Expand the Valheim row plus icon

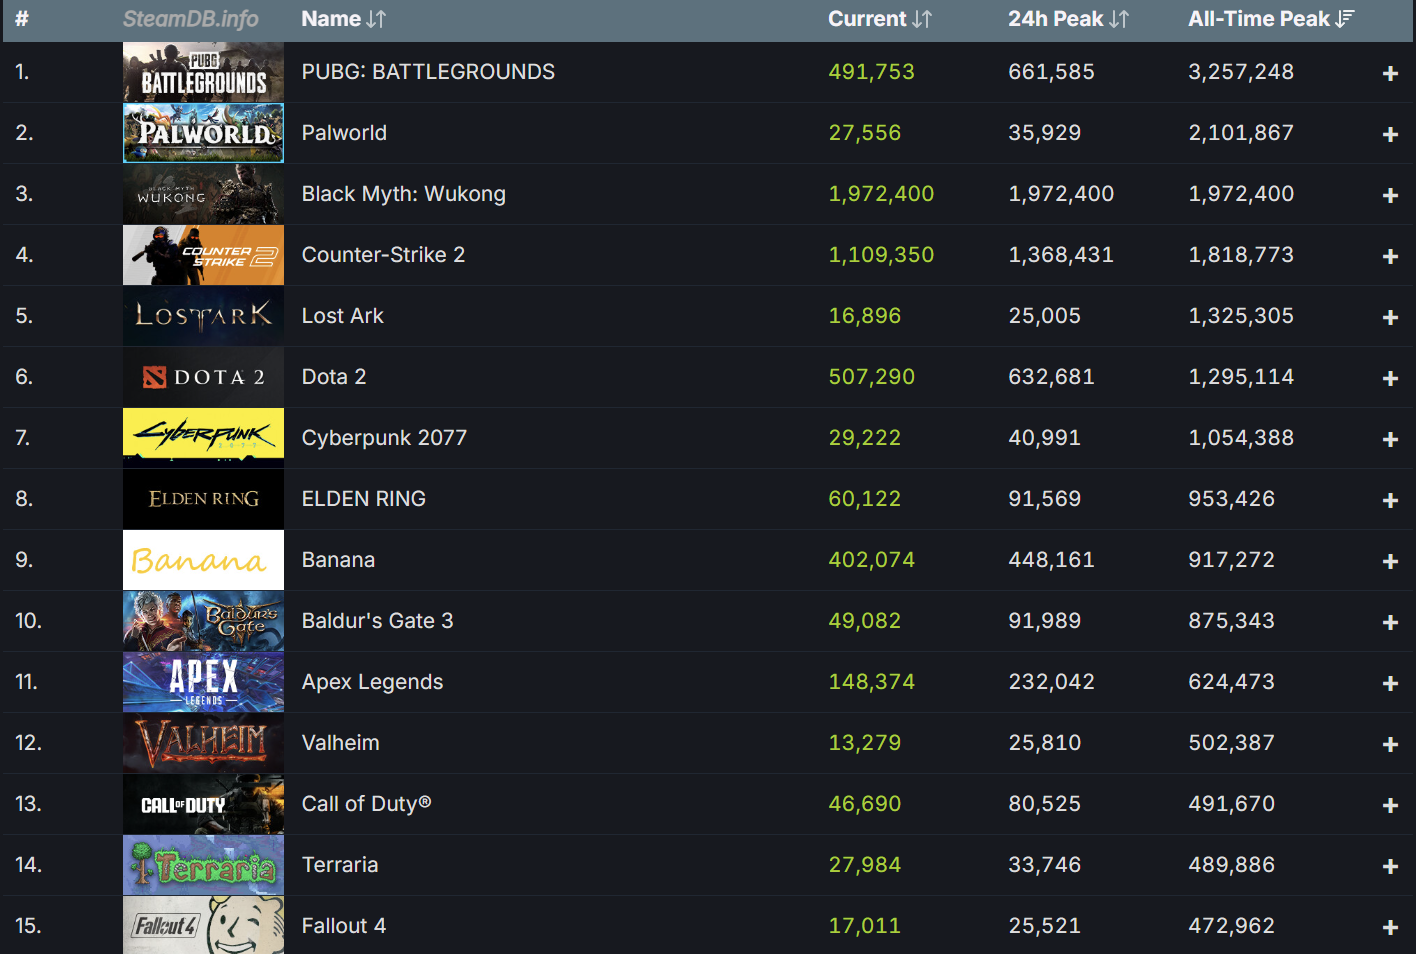(x=1390, y=744)
